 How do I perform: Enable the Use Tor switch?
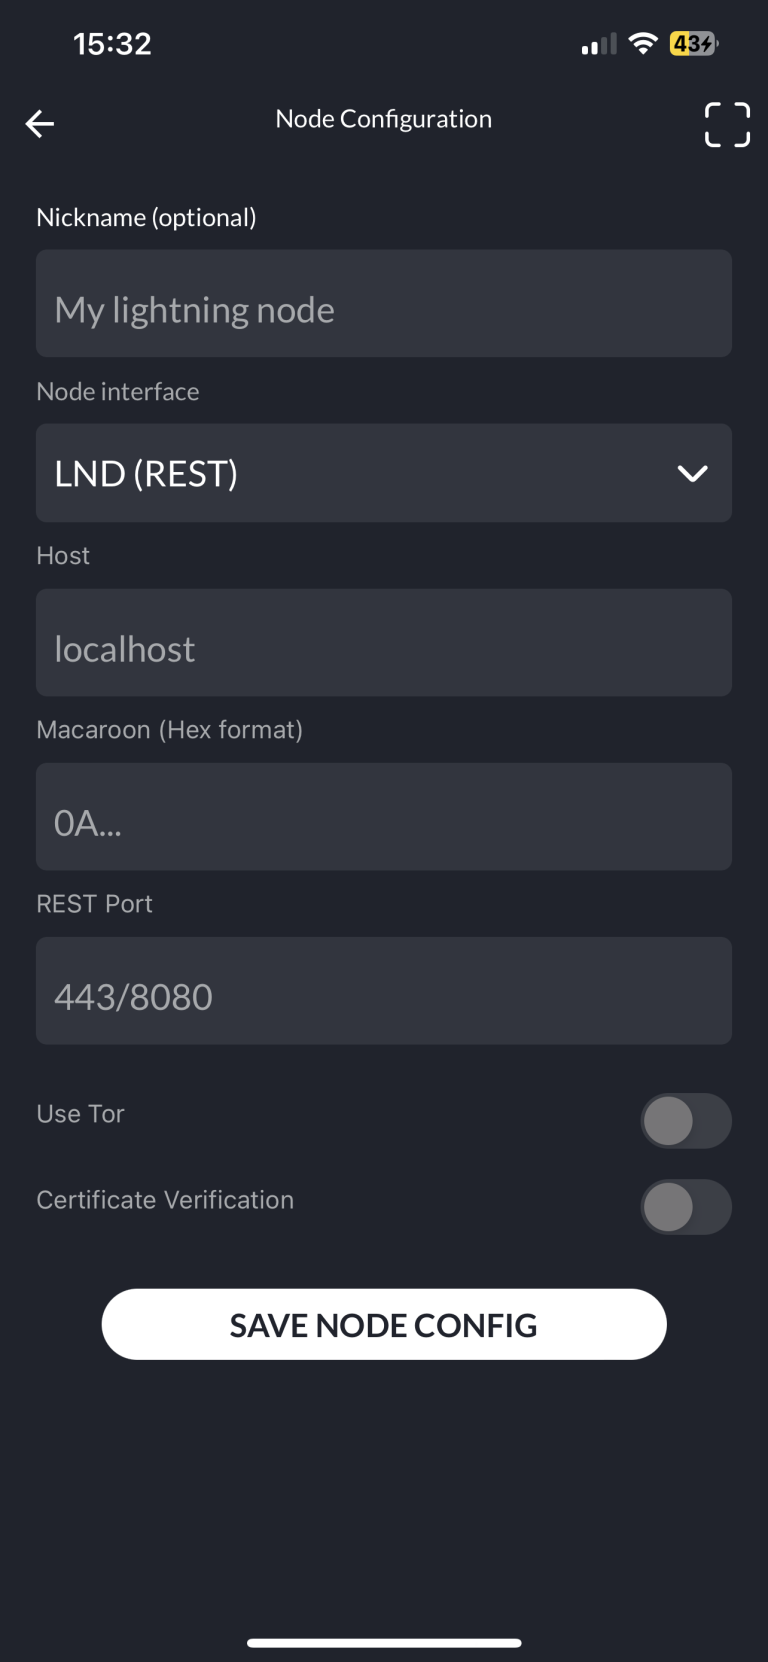pos(686,1121)
